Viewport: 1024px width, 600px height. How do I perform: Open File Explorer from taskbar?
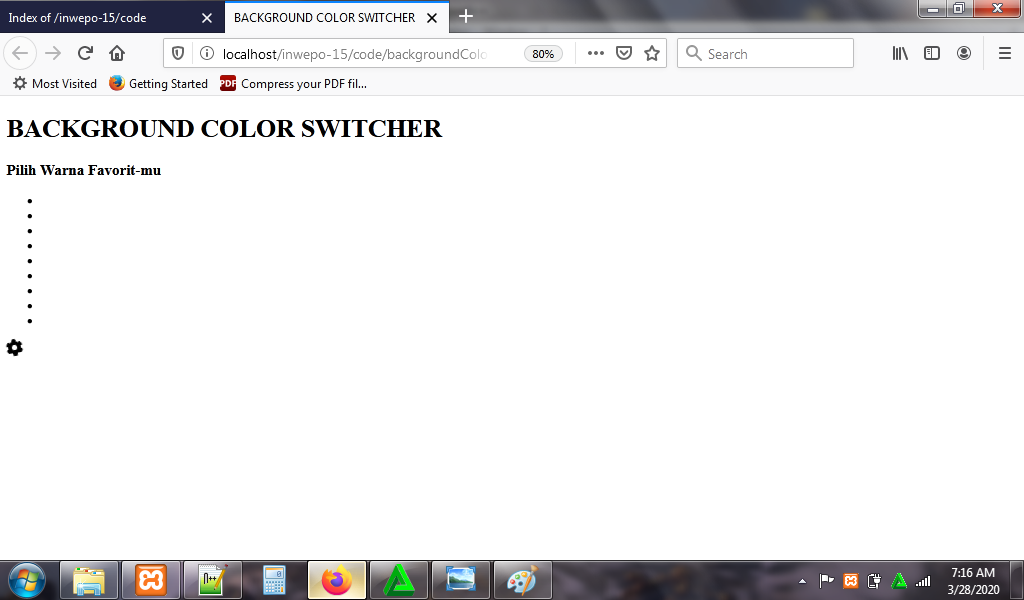click(89, 580)
